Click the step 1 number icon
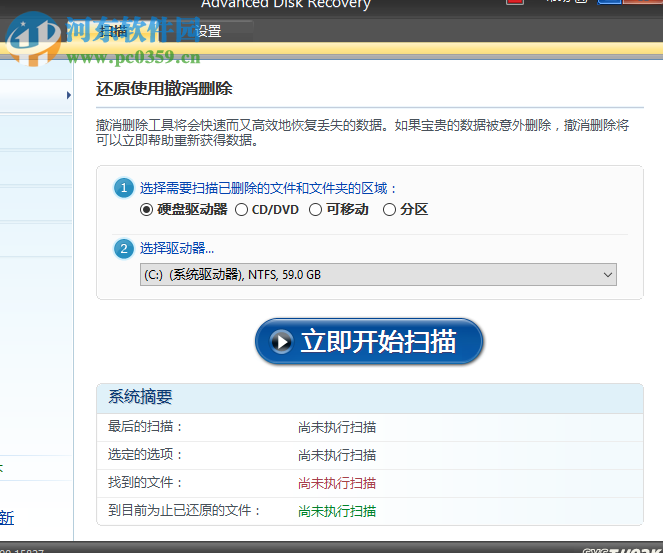 pyautogui.click(x=124, y=188)
